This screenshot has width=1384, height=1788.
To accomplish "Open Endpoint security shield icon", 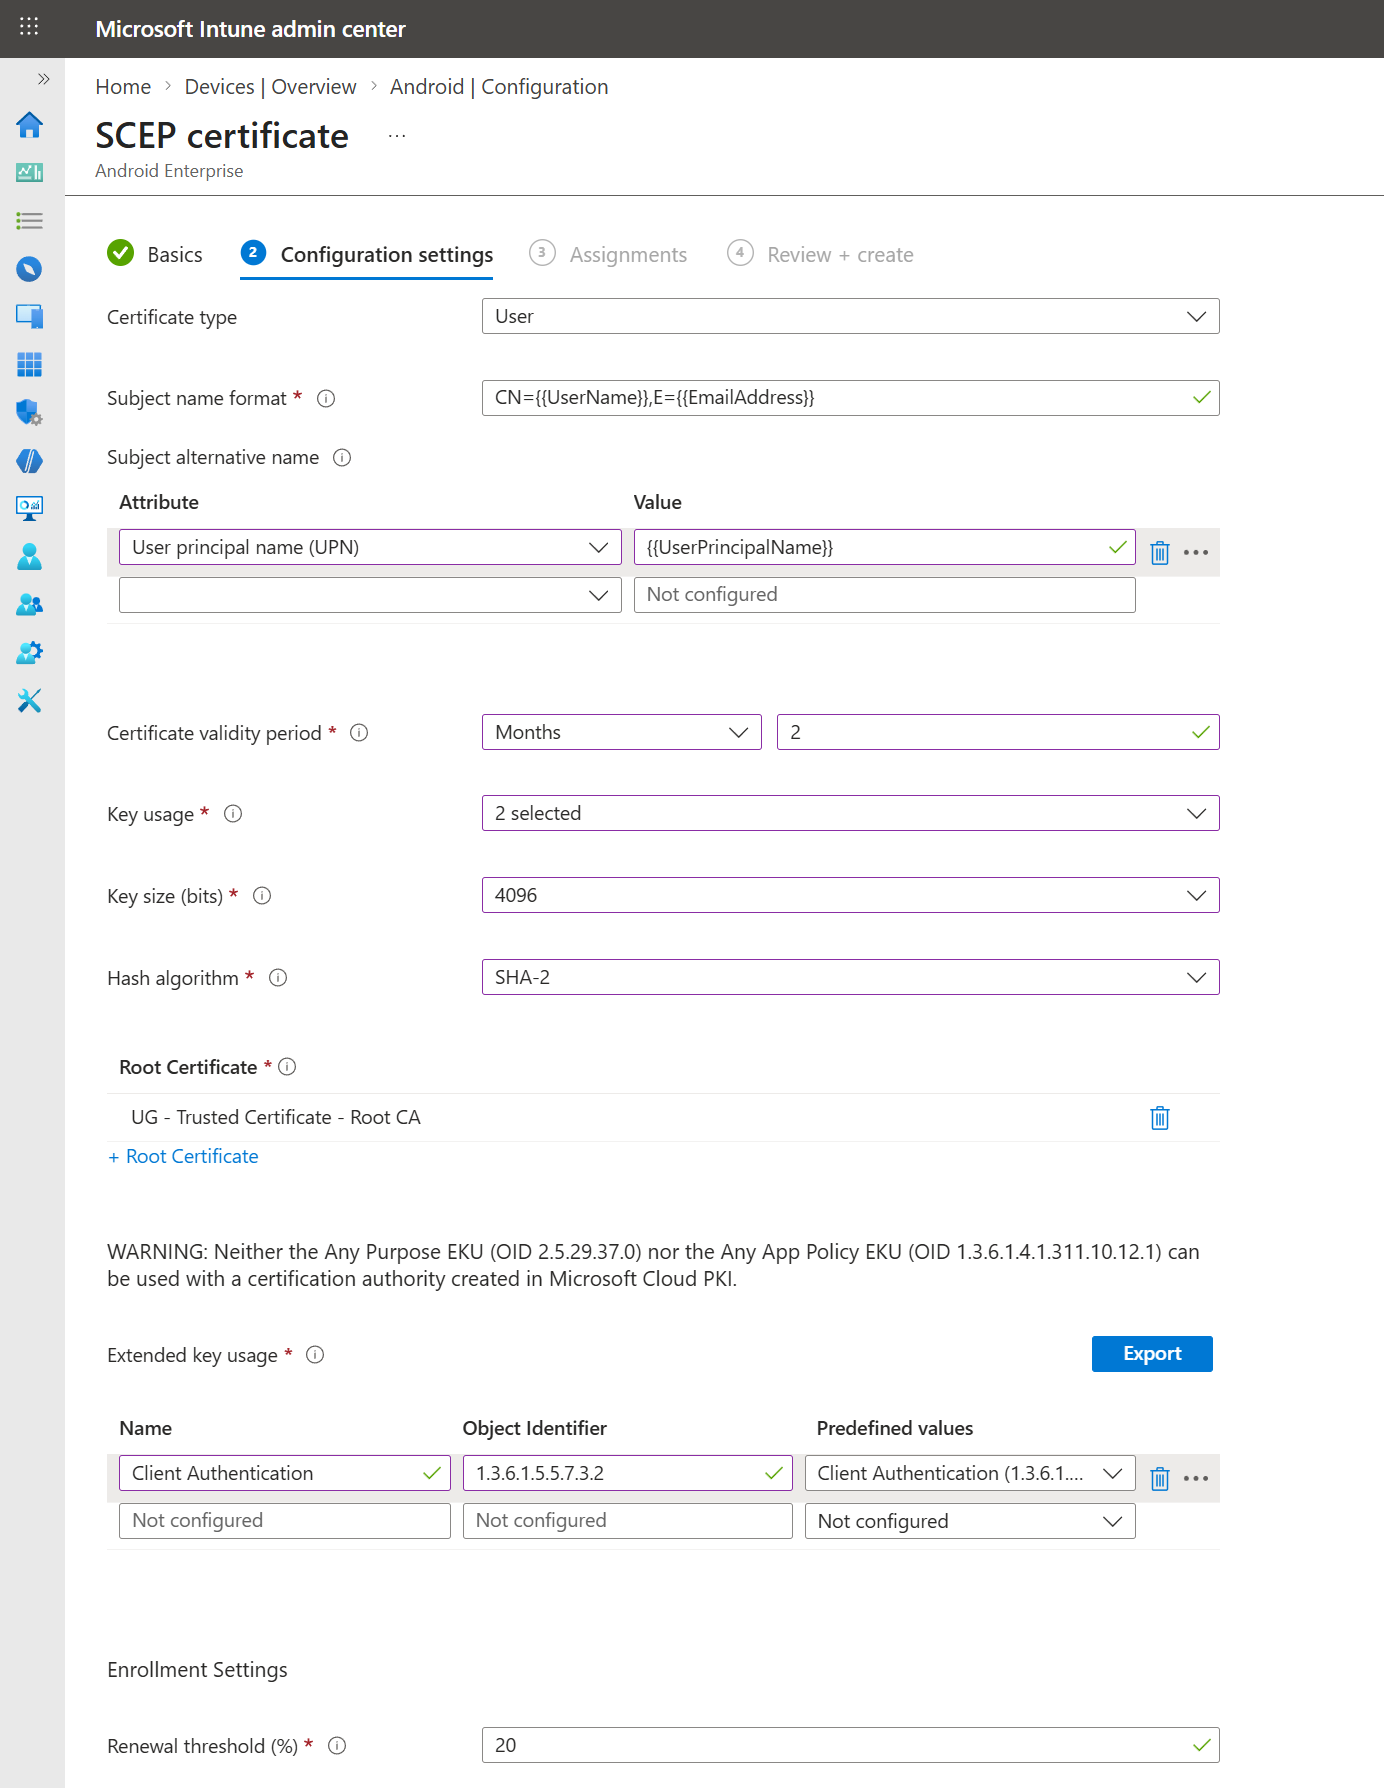I will 30,412.
